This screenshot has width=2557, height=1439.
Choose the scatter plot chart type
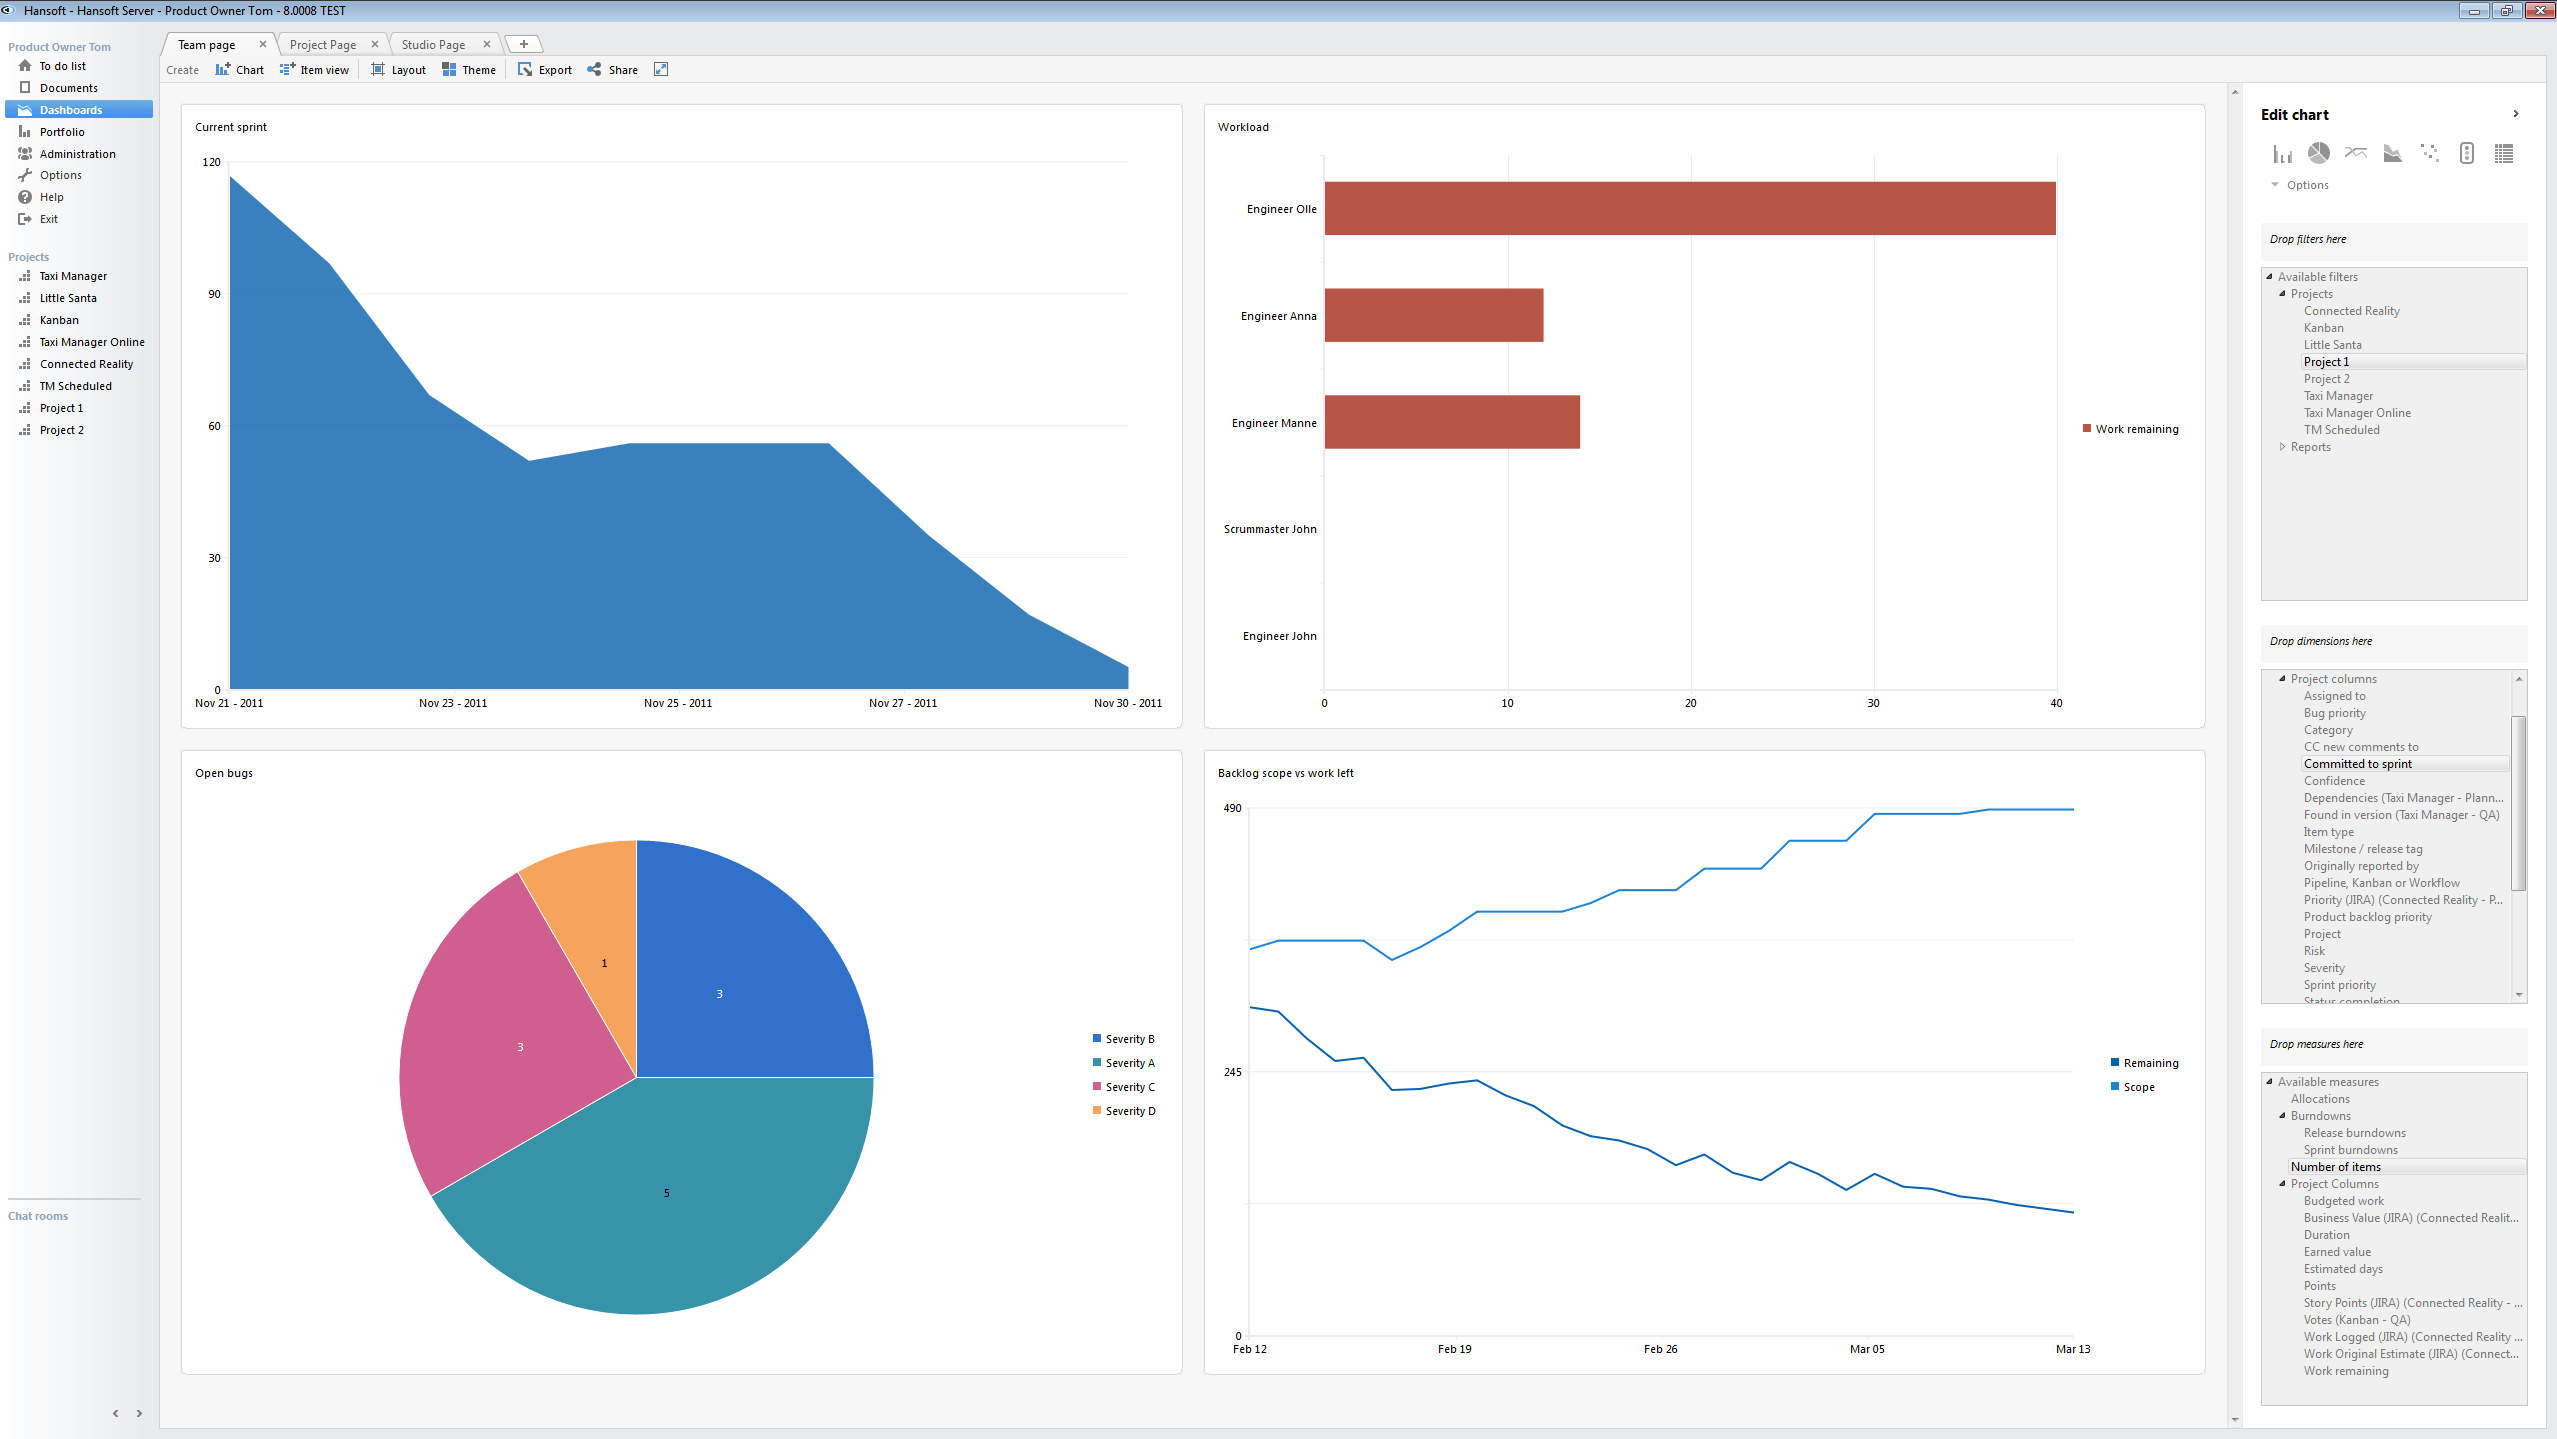2429,153
